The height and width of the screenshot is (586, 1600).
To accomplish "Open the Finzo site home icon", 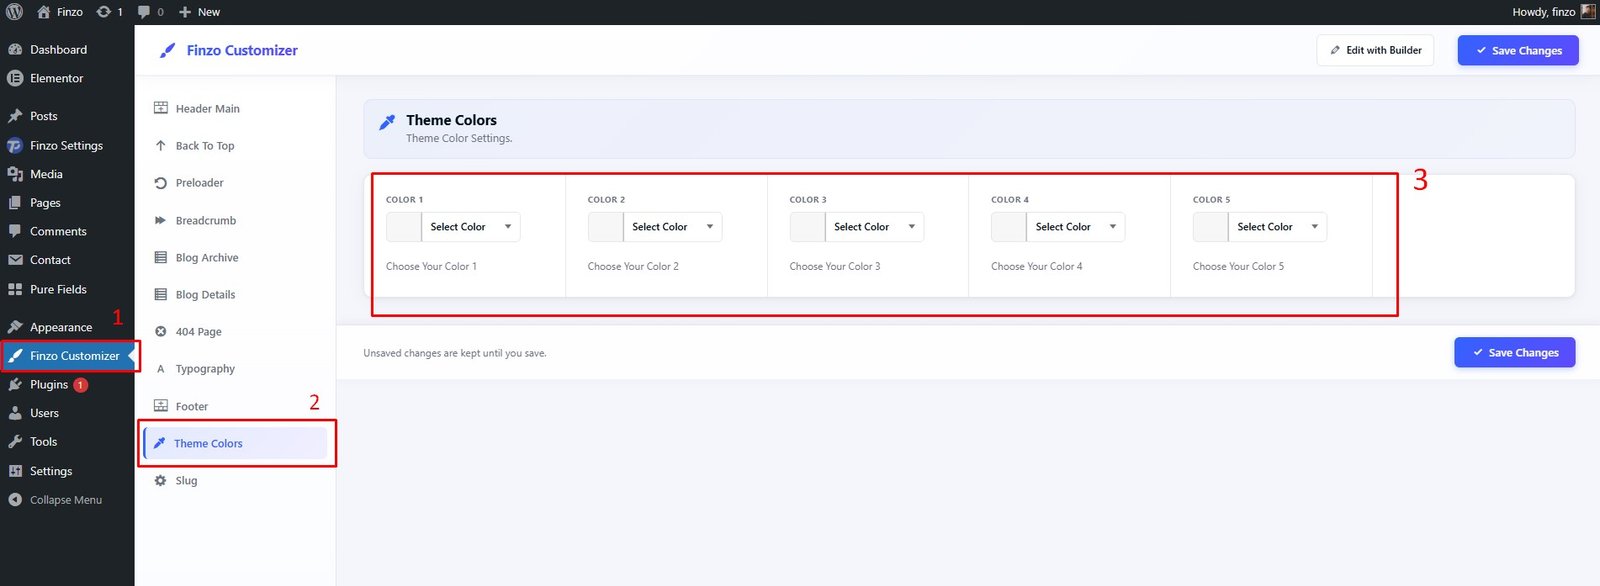I will [x=43, y=12].
